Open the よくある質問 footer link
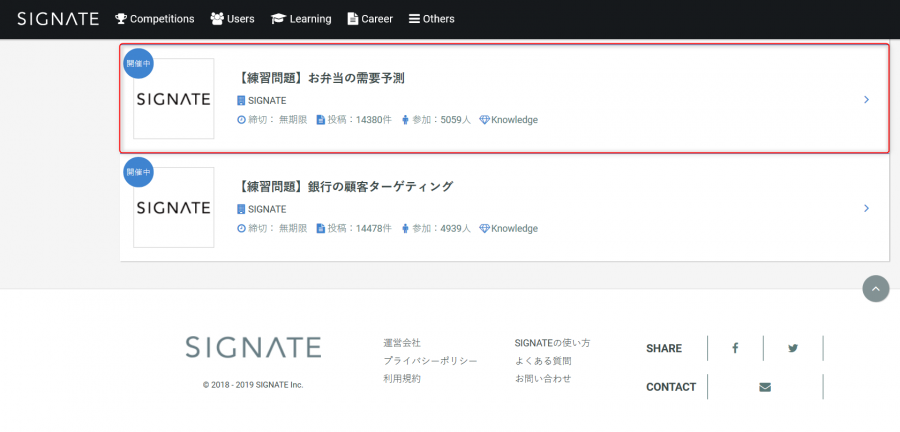 (x=543, y=361)
